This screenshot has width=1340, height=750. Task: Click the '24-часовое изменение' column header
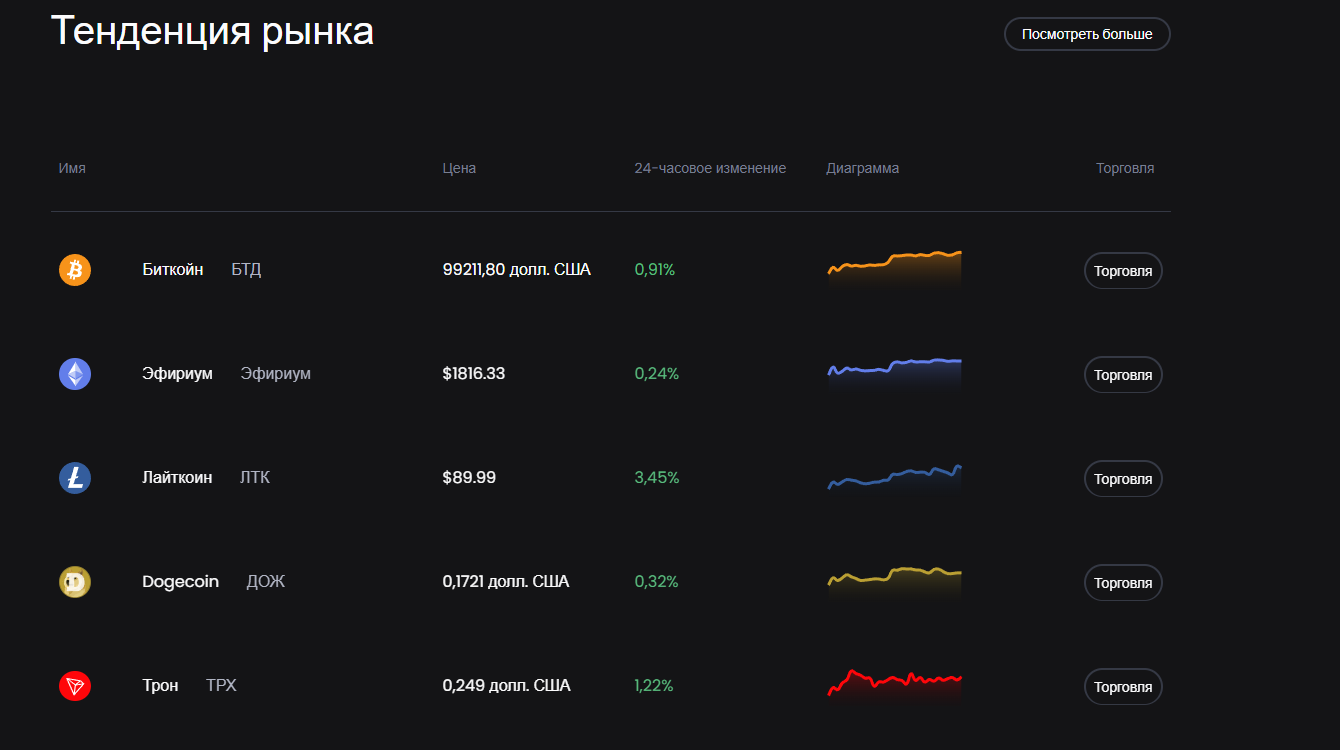click(x=710, y=168)
